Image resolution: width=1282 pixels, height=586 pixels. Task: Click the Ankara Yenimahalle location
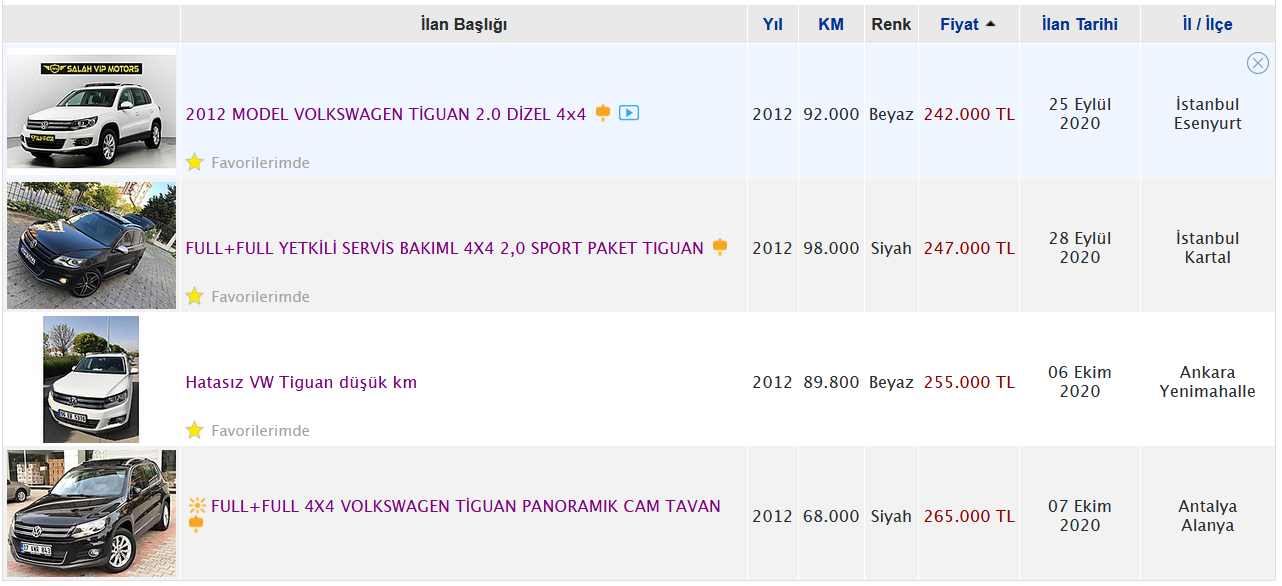click(1207, 382)
